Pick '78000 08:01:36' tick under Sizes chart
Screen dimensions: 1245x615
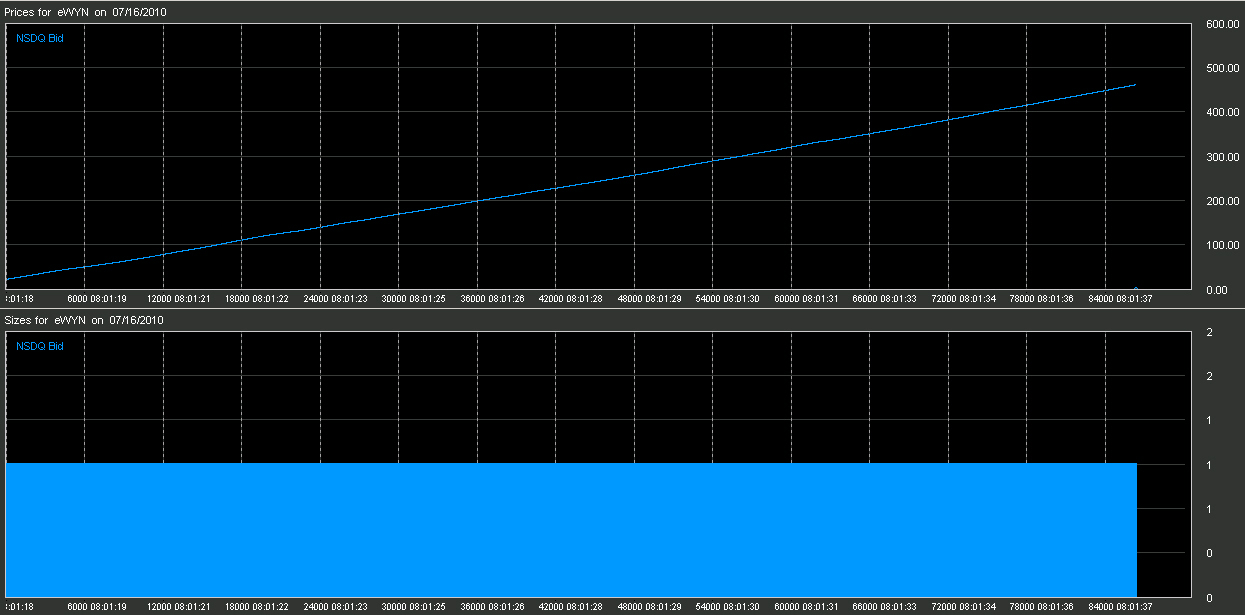point(1042,607)
